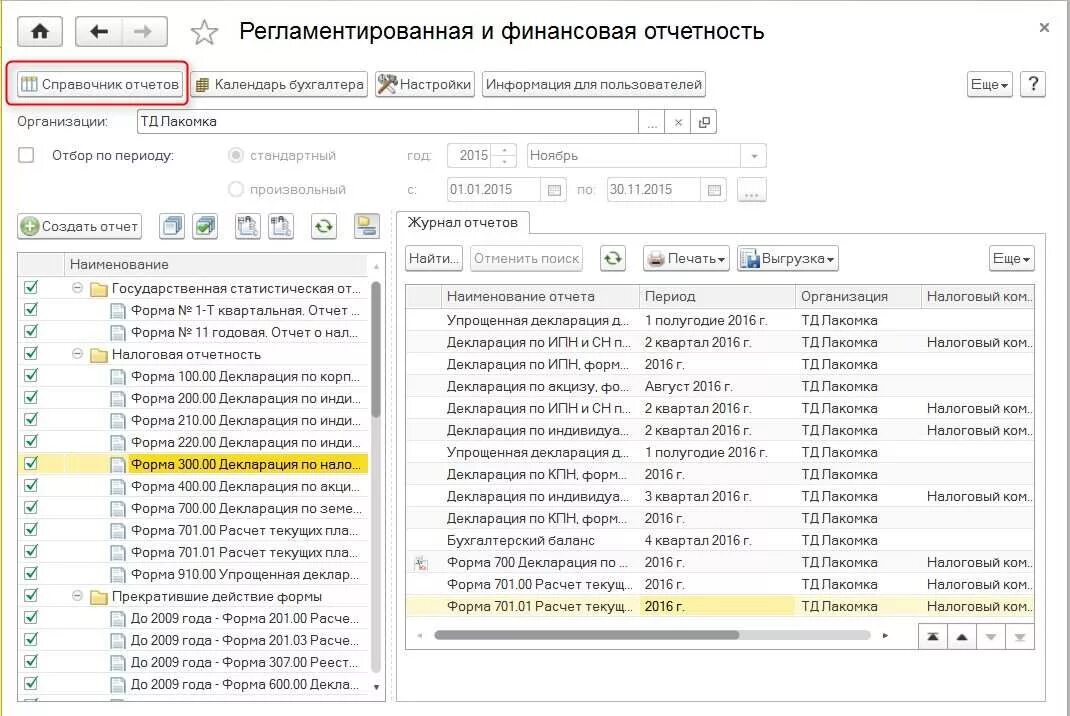Viewport: 1070px width, 716px height.
Task: Open Справочник отчетов
Action: [x=100, y=85]
